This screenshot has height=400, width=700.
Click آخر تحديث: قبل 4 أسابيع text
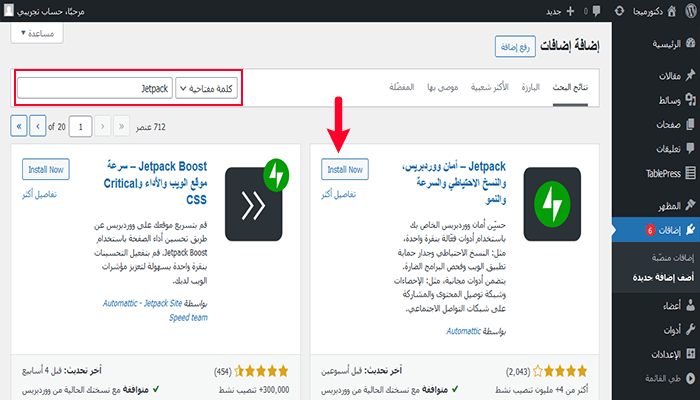coord(62,371)
